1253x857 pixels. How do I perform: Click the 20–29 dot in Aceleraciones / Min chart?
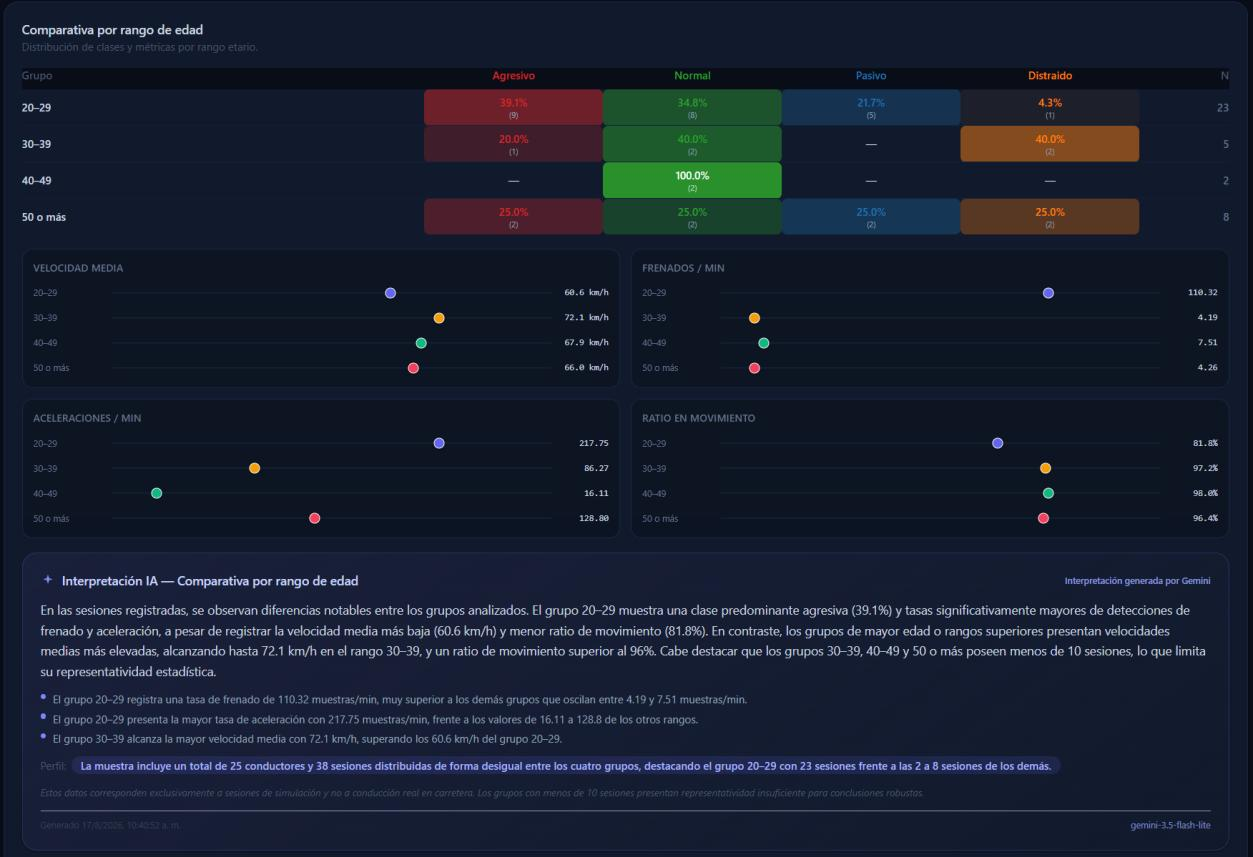[439, 443]
